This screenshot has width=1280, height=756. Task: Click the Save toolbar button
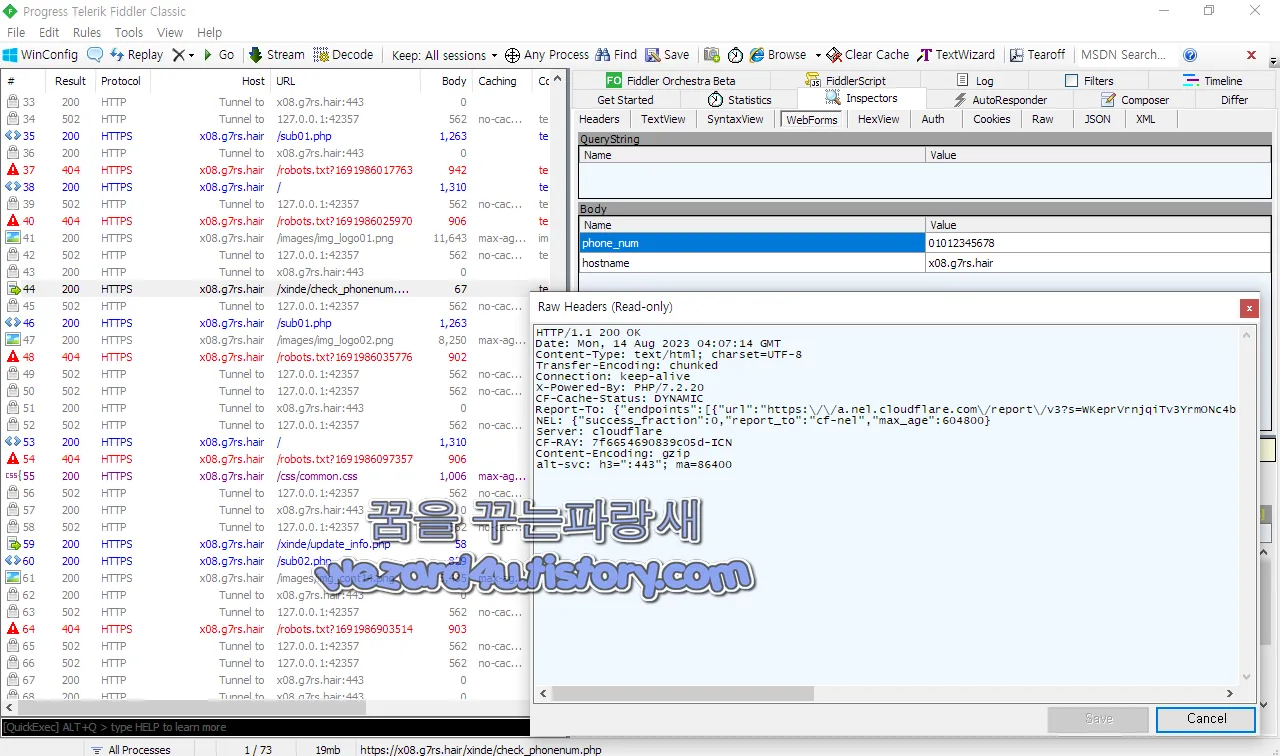[x=667, y=55]
